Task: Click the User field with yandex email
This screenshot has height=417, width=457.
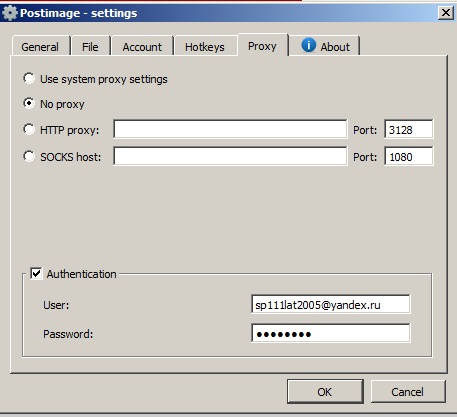Action: (331, 304)
